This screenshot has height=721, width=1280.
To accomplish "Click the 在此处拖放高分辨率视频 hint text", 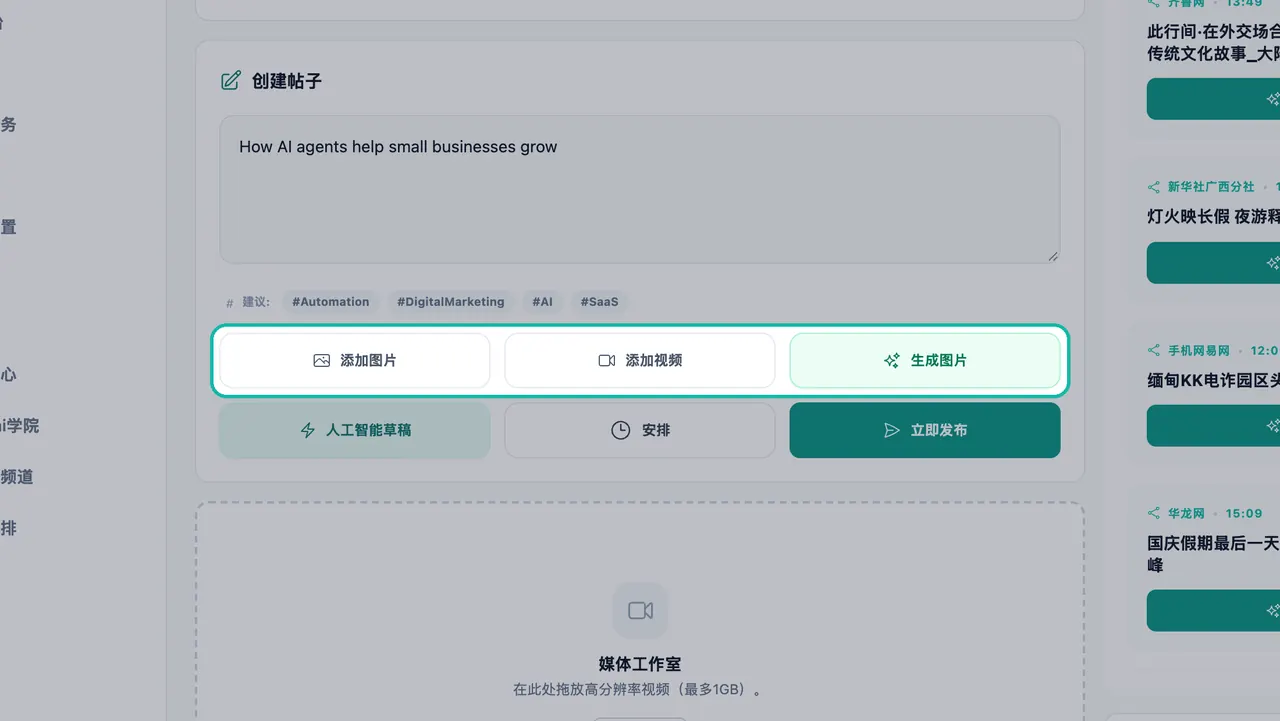I will (x=640, y=690).
